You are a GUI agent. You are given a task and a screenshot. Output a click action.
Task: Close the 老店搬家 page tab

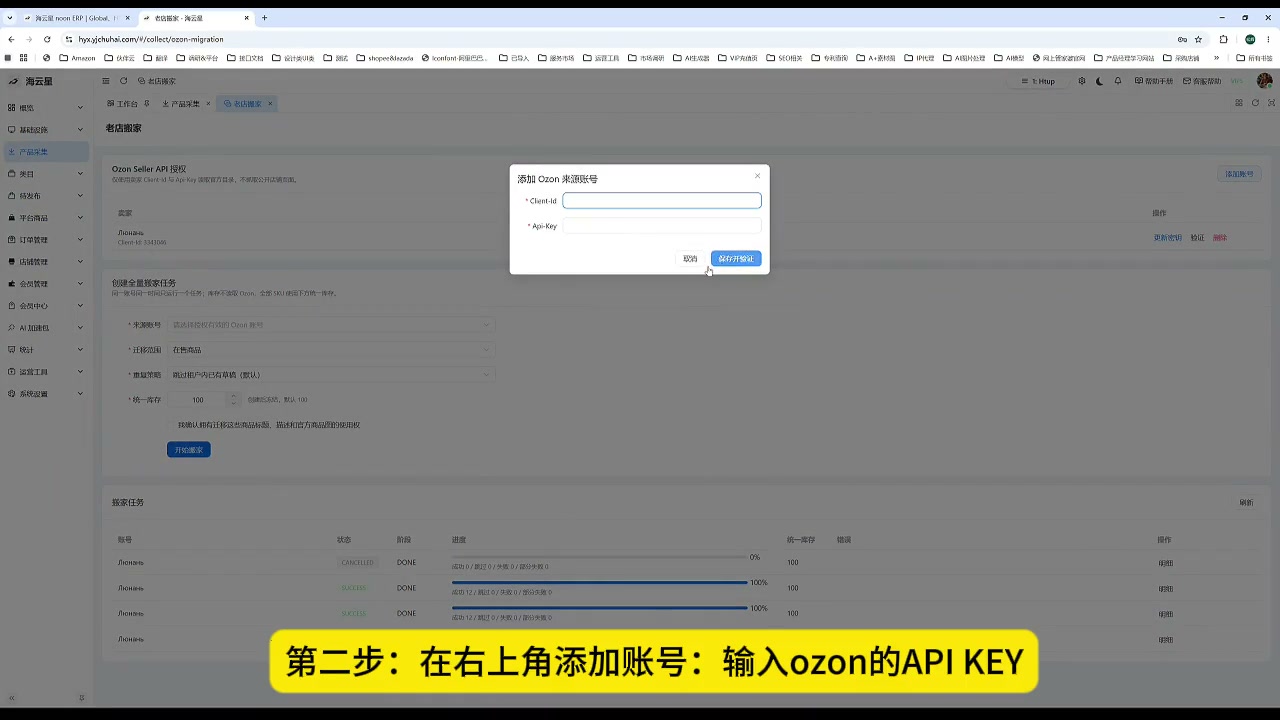pyautogui.click(x=270, y=104)
